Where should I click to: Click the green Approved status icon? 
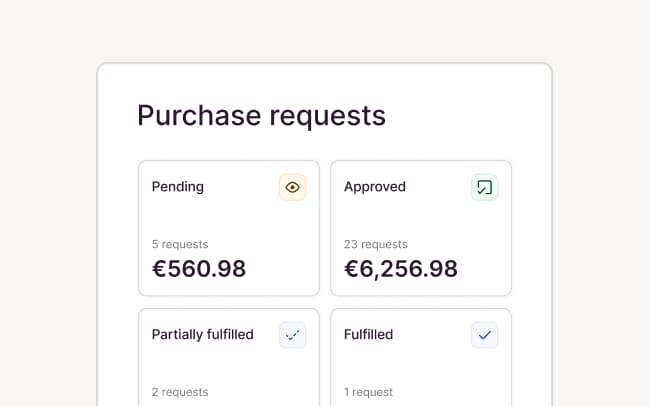pyautogui.click(x=484, y=187)
